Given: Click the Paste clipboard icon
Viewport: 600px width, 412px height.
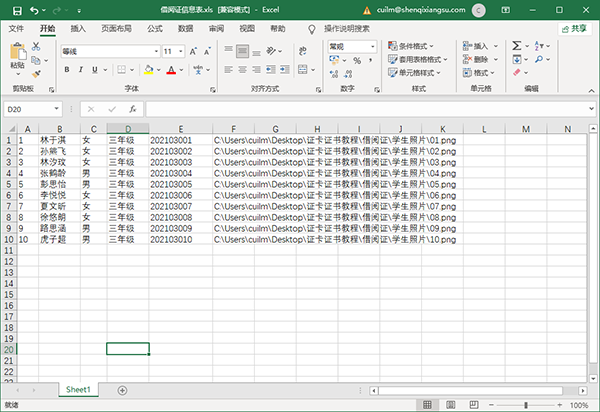Looking at the screenshot, I should [x=18, y=52].
